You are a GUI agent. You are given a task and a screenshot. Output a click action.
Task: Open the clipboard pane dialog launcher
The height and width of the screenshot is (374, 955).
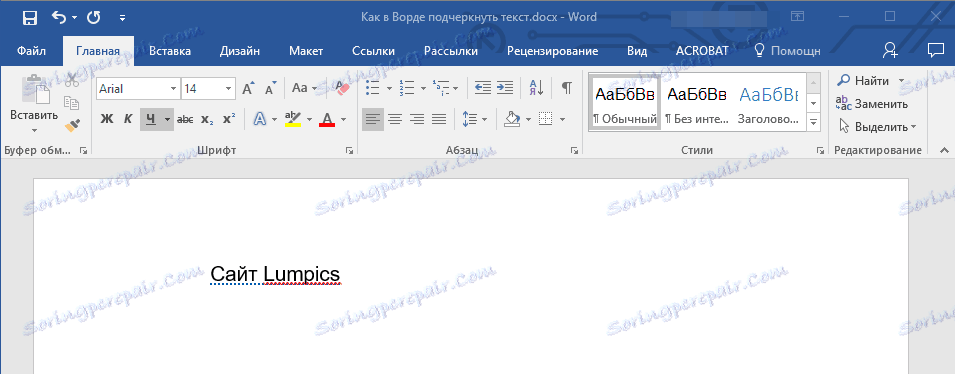pos(83,150)
